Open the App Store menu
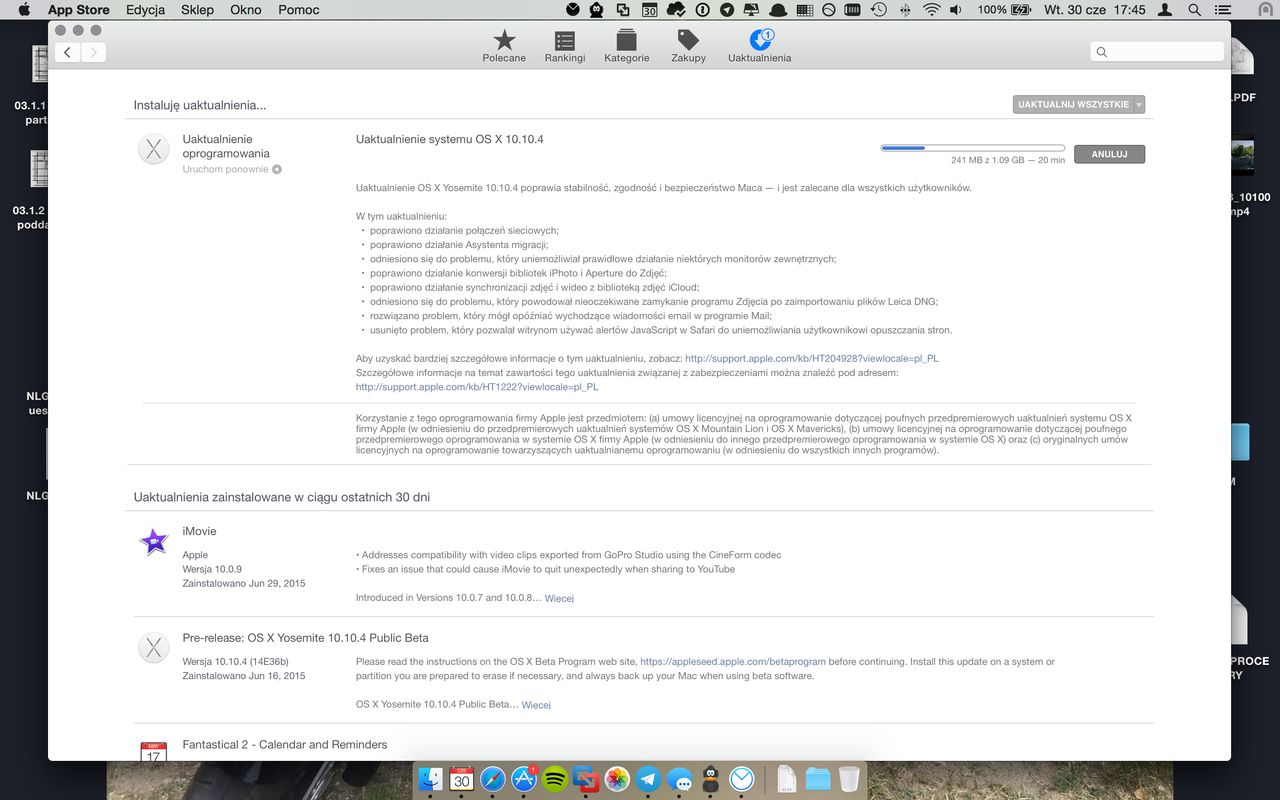Image resolution: width=1280 pixels, height=800 pixels. (x=79, y=10)
